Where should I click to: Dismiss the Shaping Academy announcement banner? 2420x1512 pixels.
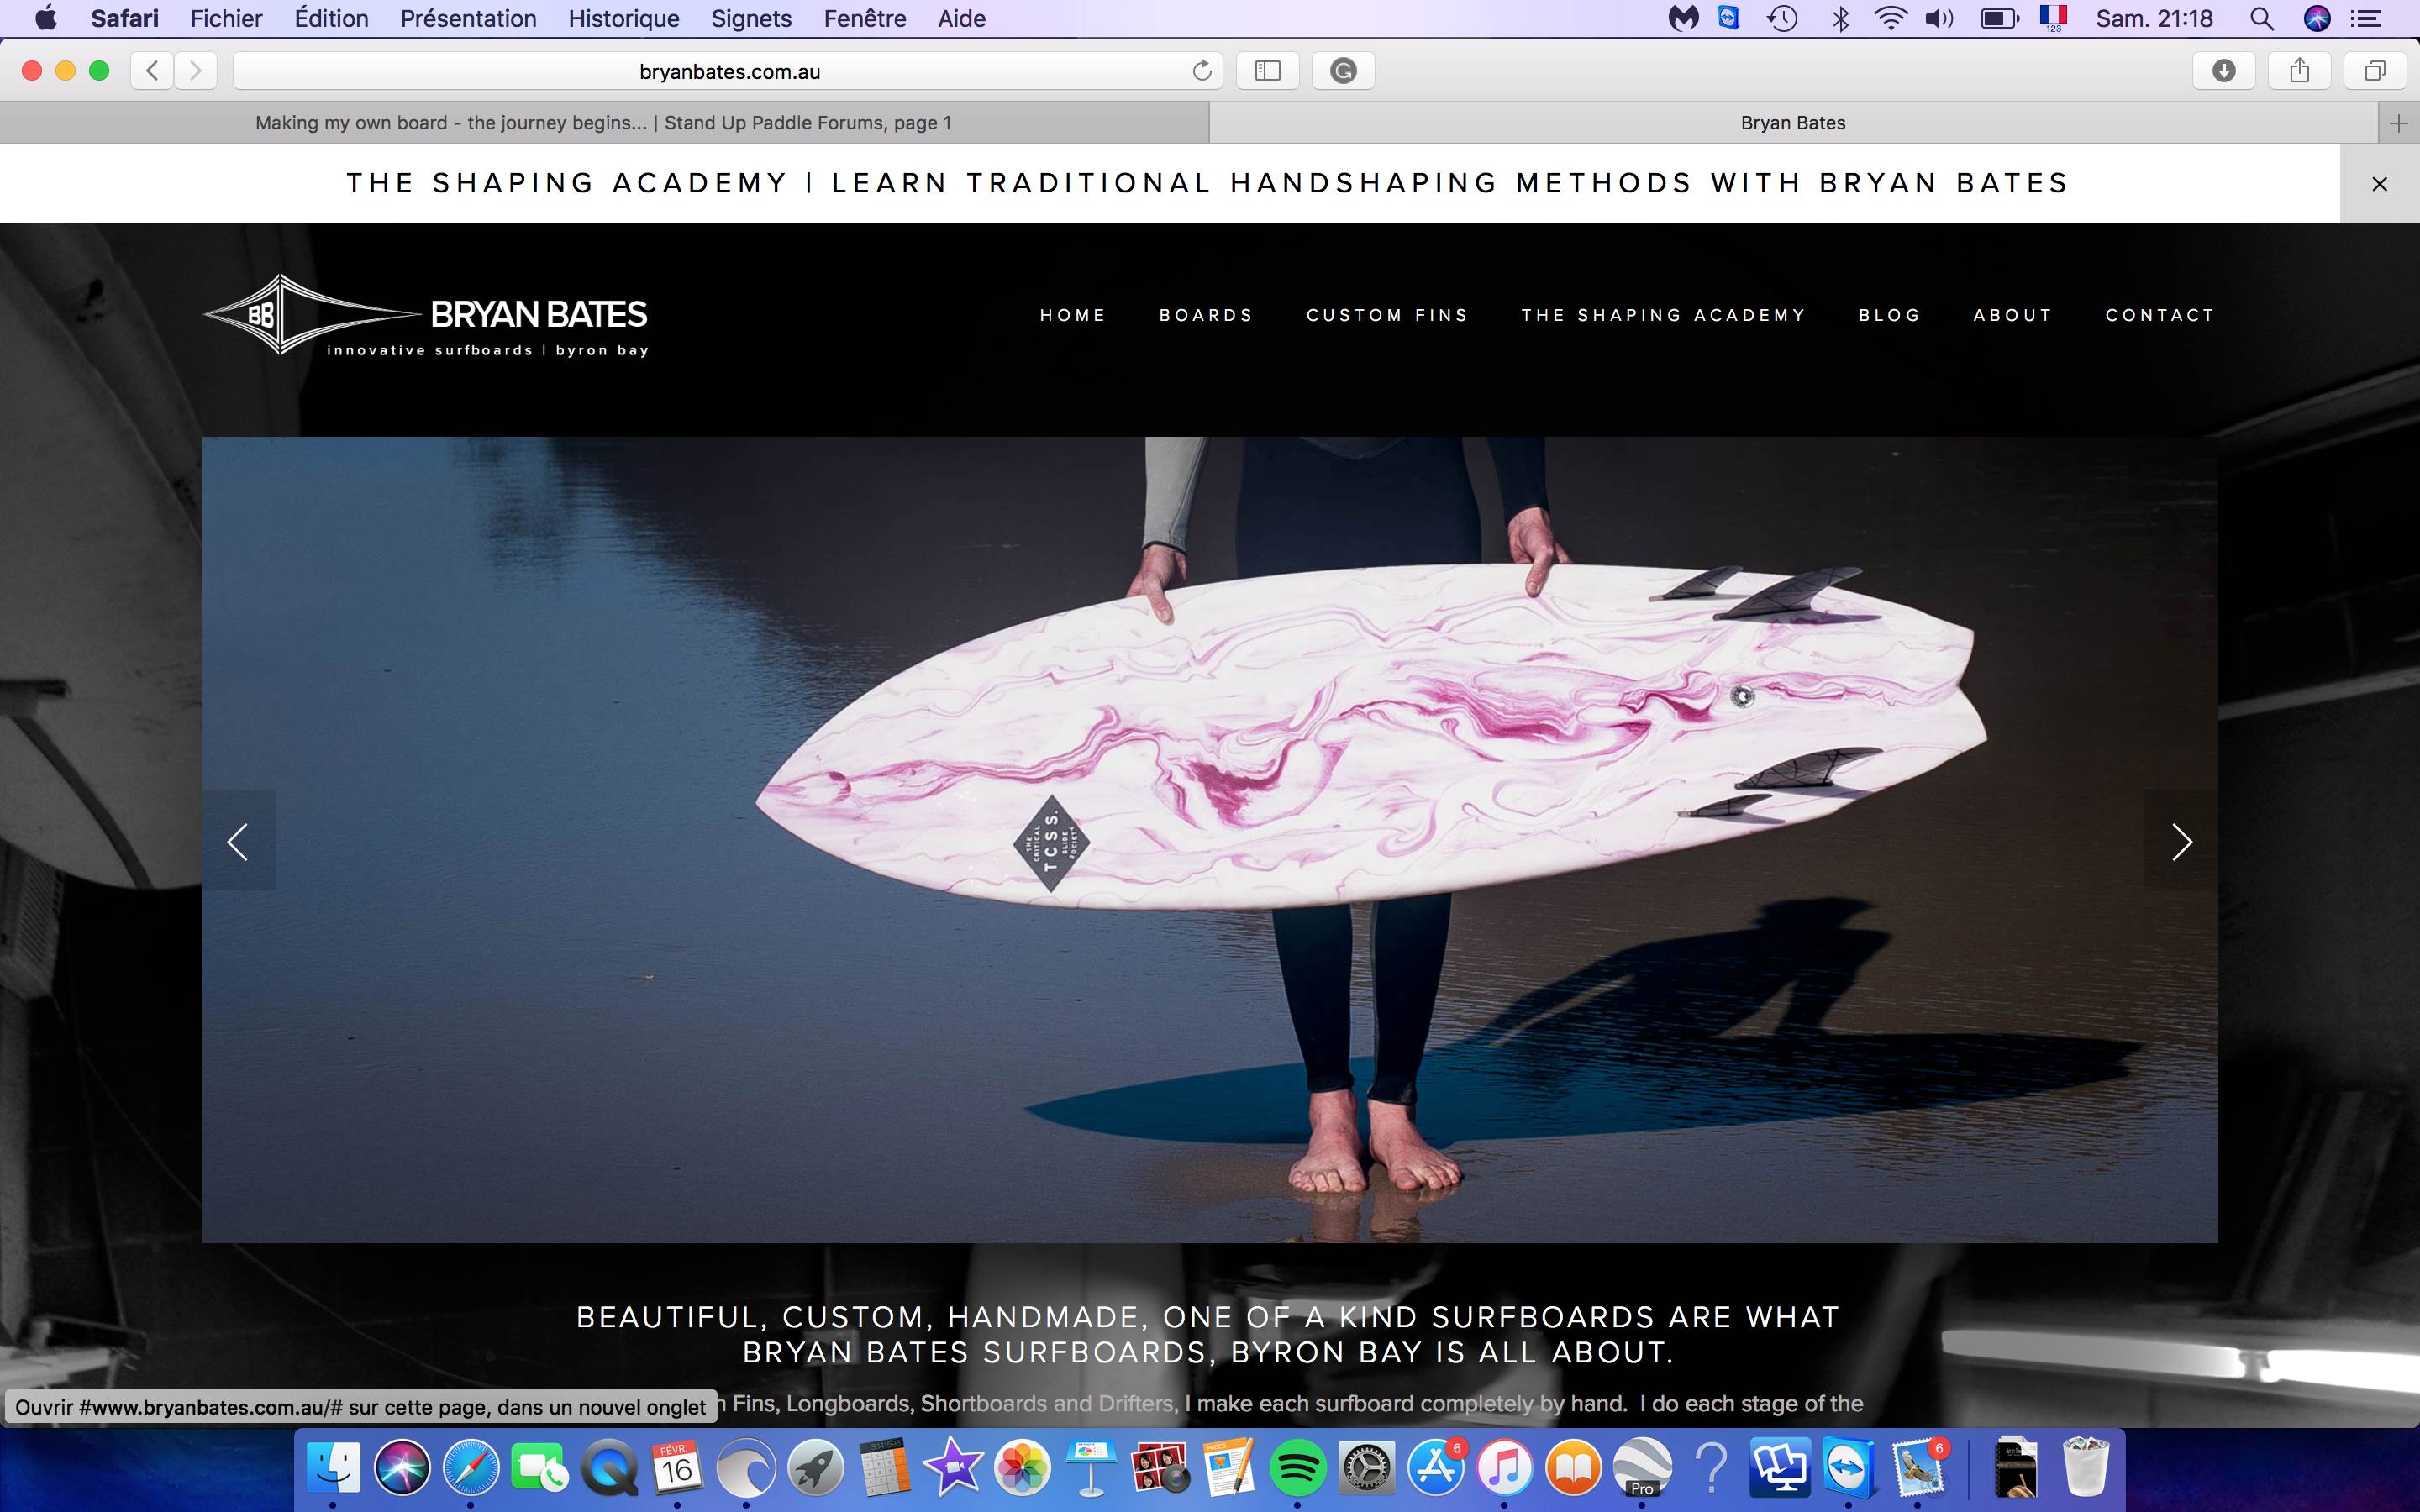[x=2379, y=184]
